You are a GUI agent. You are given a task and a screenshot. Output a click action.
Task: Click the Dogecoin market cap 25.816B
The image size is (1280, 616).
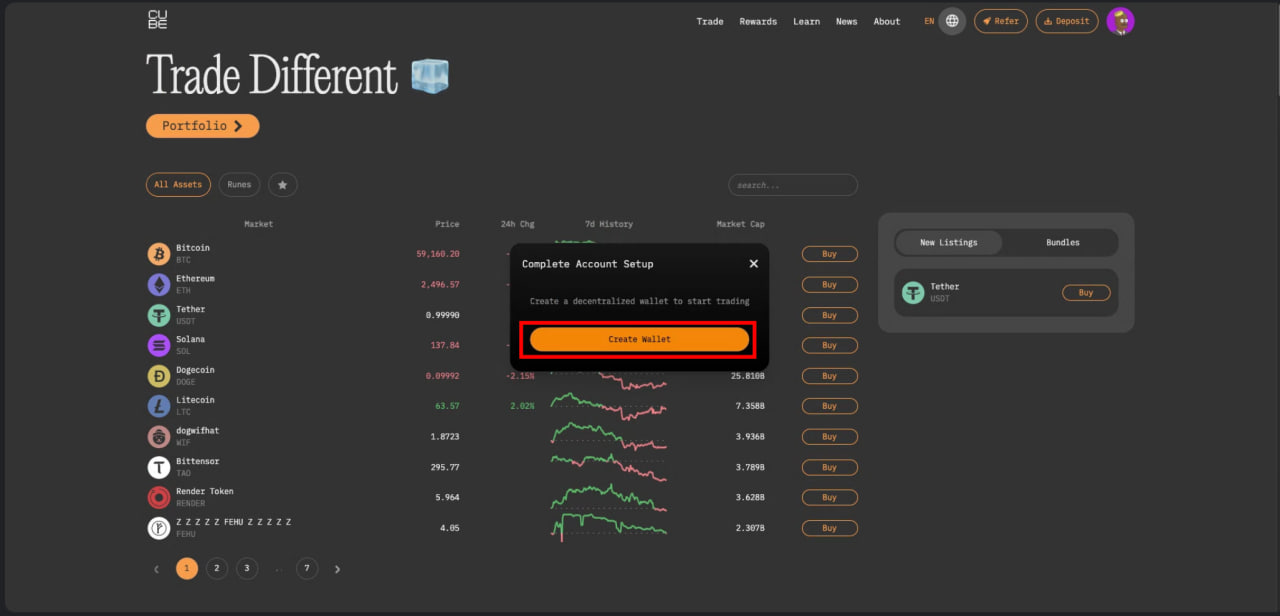748,376
